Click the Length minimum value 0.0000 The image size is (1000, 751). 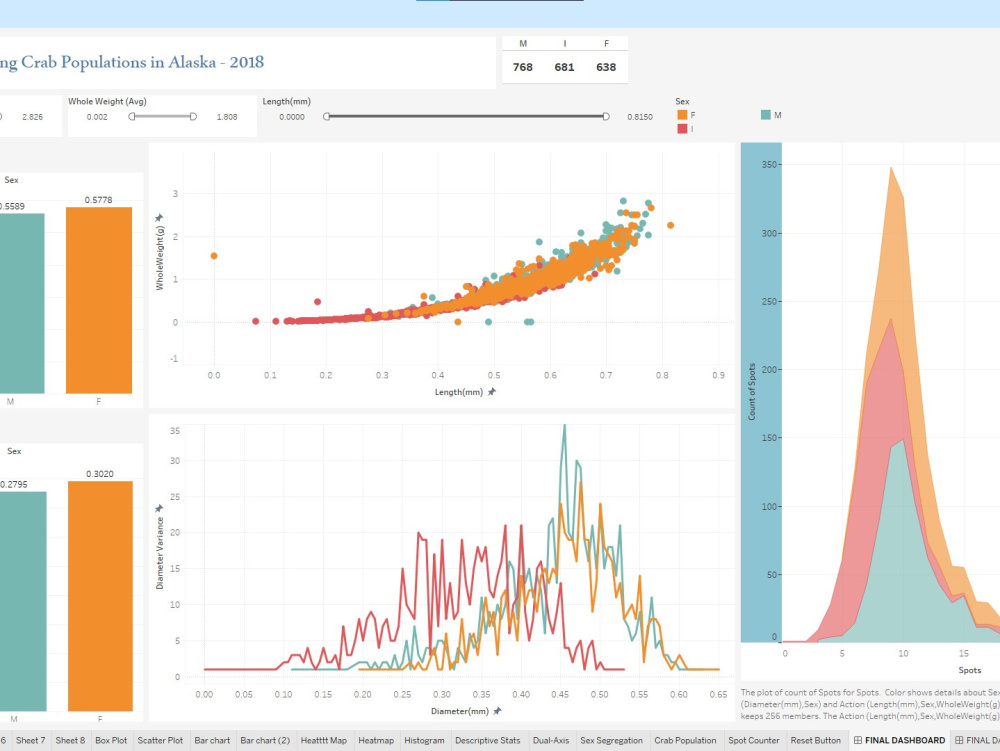(292, 117)
